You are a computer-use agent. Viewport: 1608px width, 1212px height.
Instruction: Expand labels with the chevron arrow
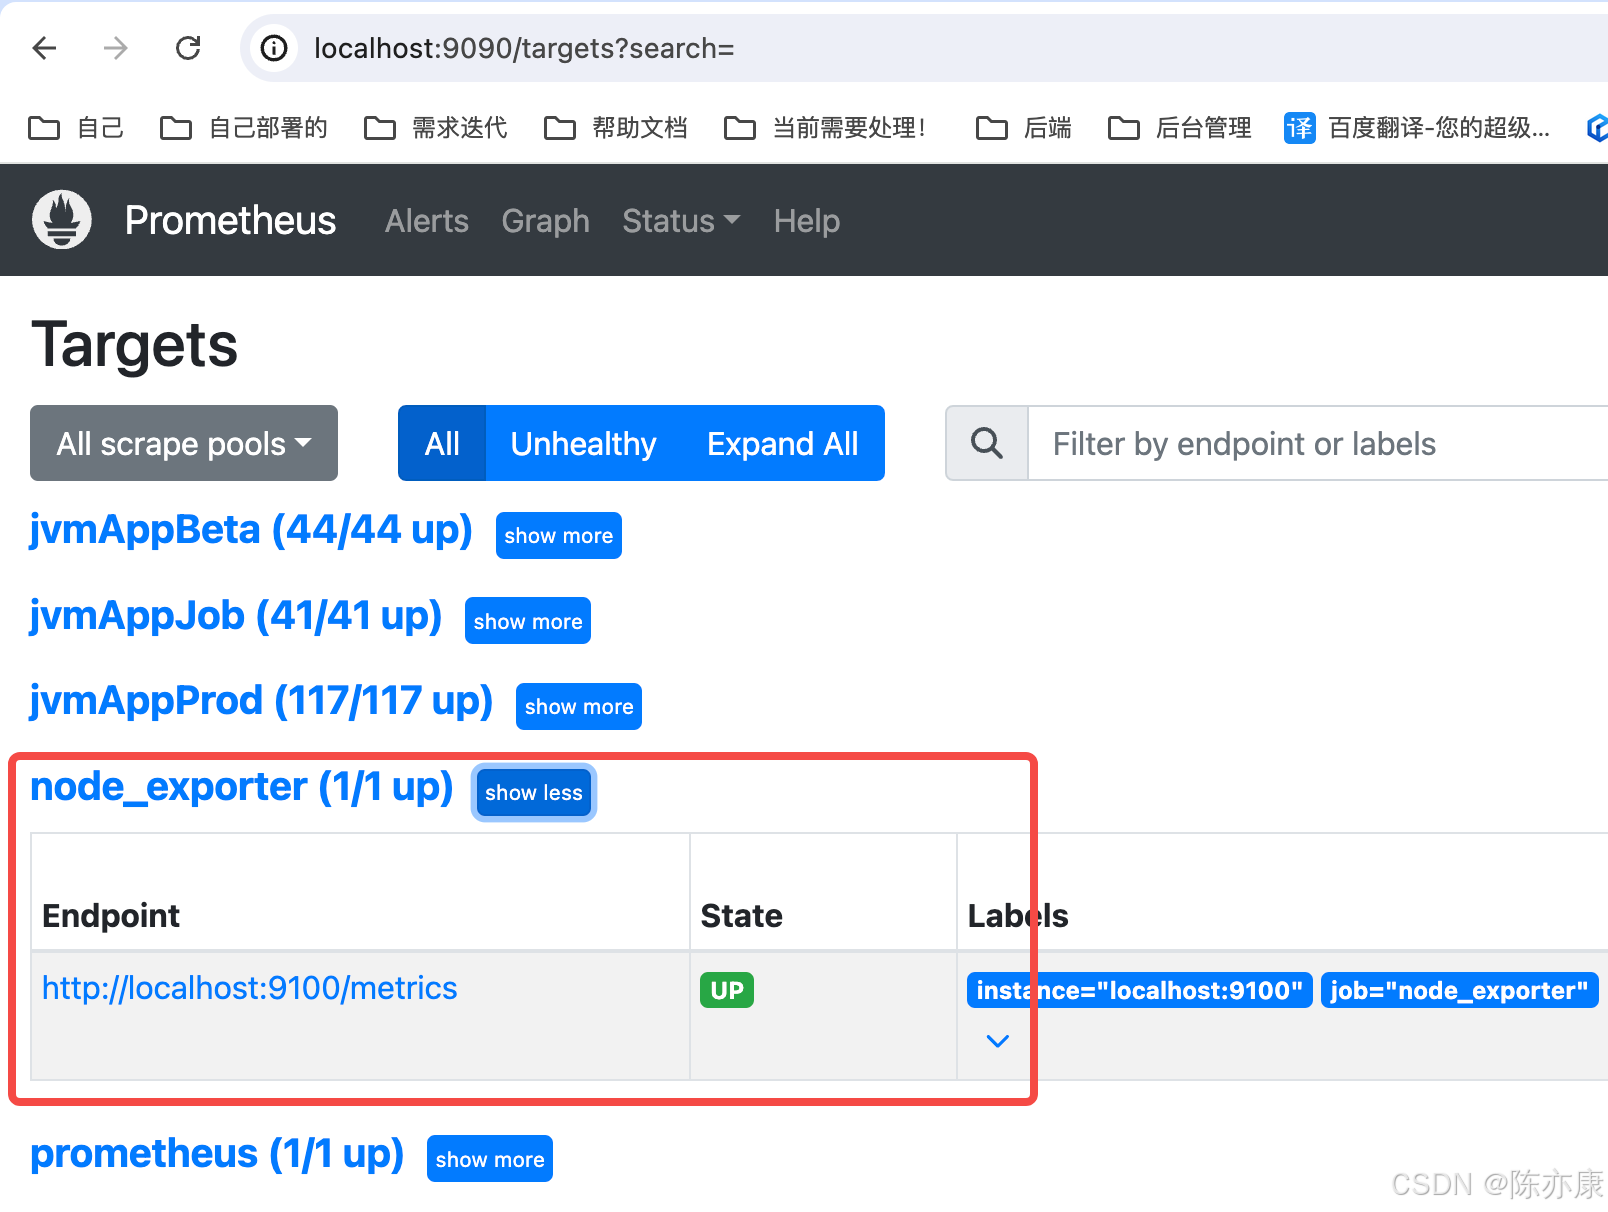click(x=997, y=1041)
